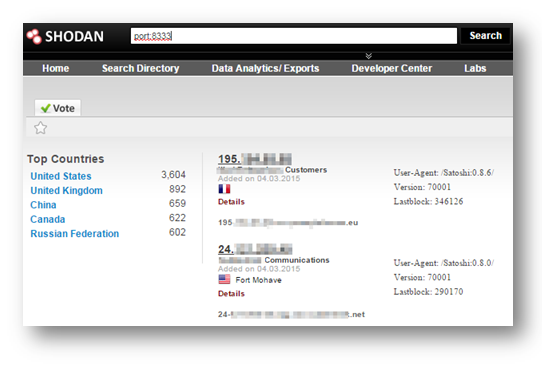Click the star favorite icon
The height and width of the screenshot is (372, 542).
pos(40,128)
